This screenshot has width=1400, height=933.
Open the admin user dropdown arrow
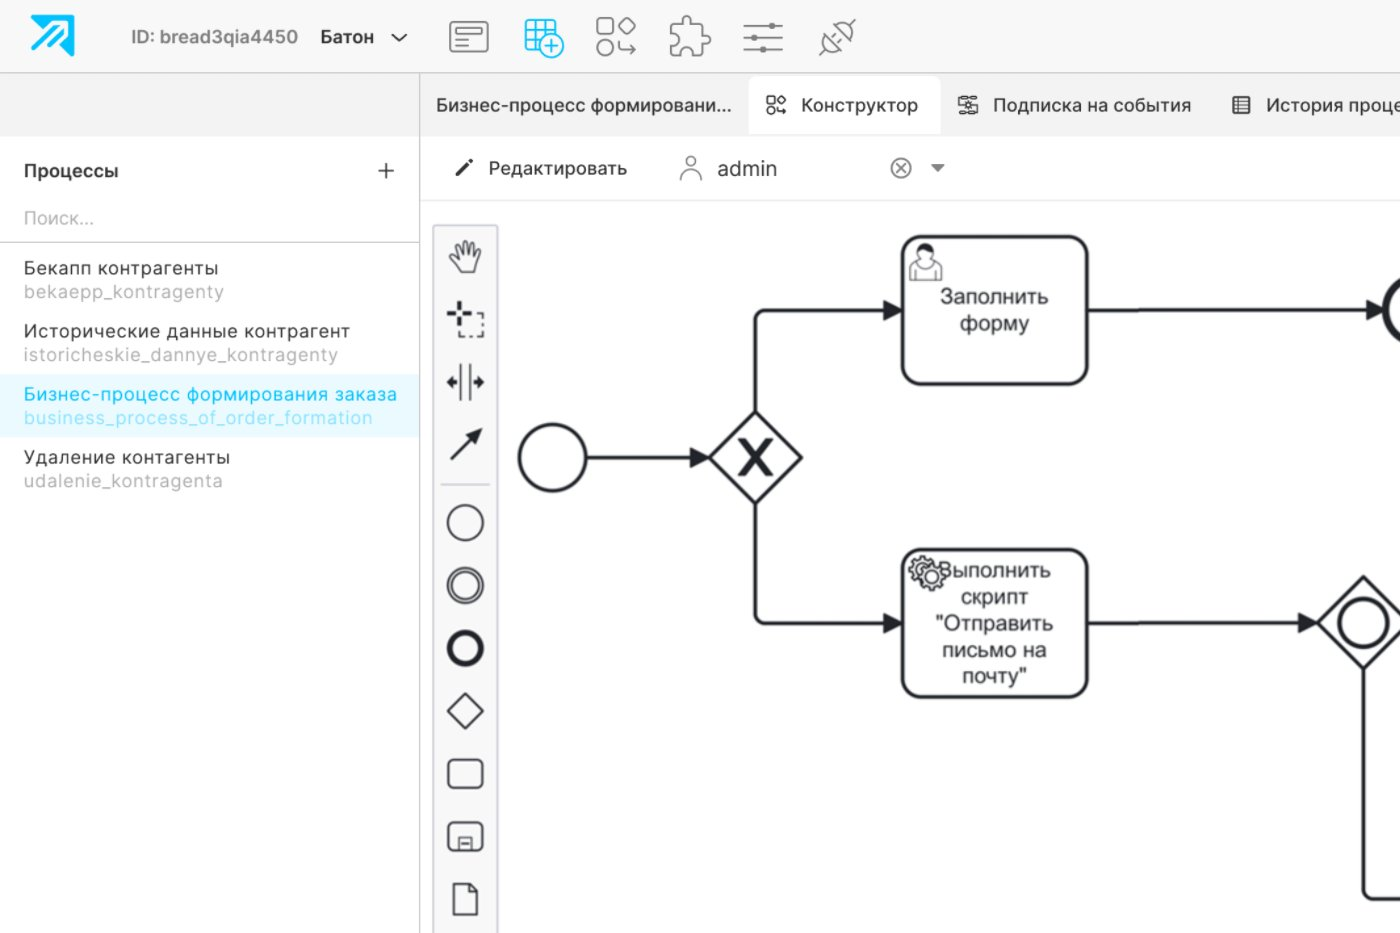tap(938, 168)
